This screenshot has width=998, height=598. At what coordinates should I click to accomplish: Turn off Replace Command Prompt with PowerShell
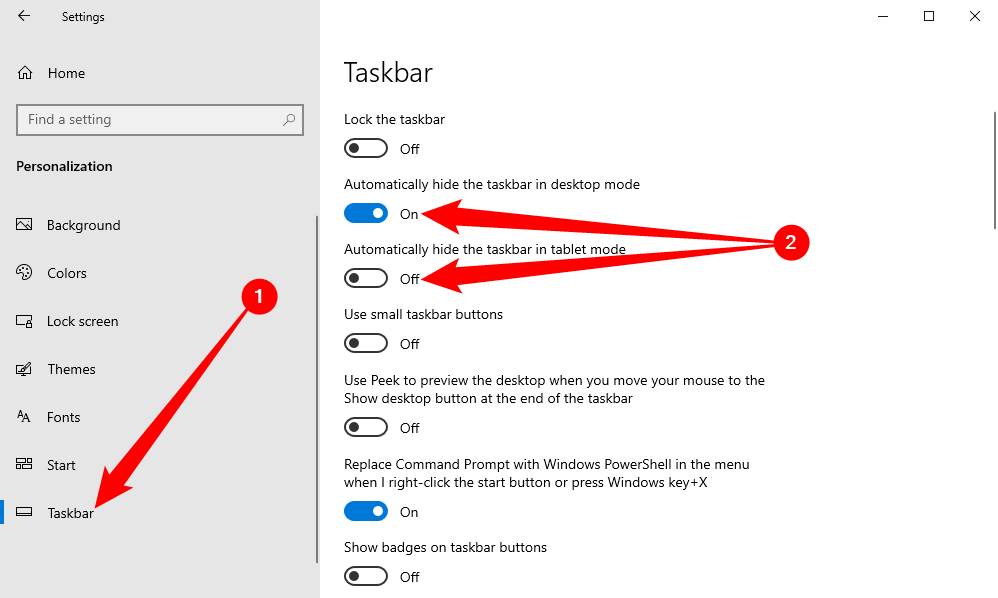366,512
